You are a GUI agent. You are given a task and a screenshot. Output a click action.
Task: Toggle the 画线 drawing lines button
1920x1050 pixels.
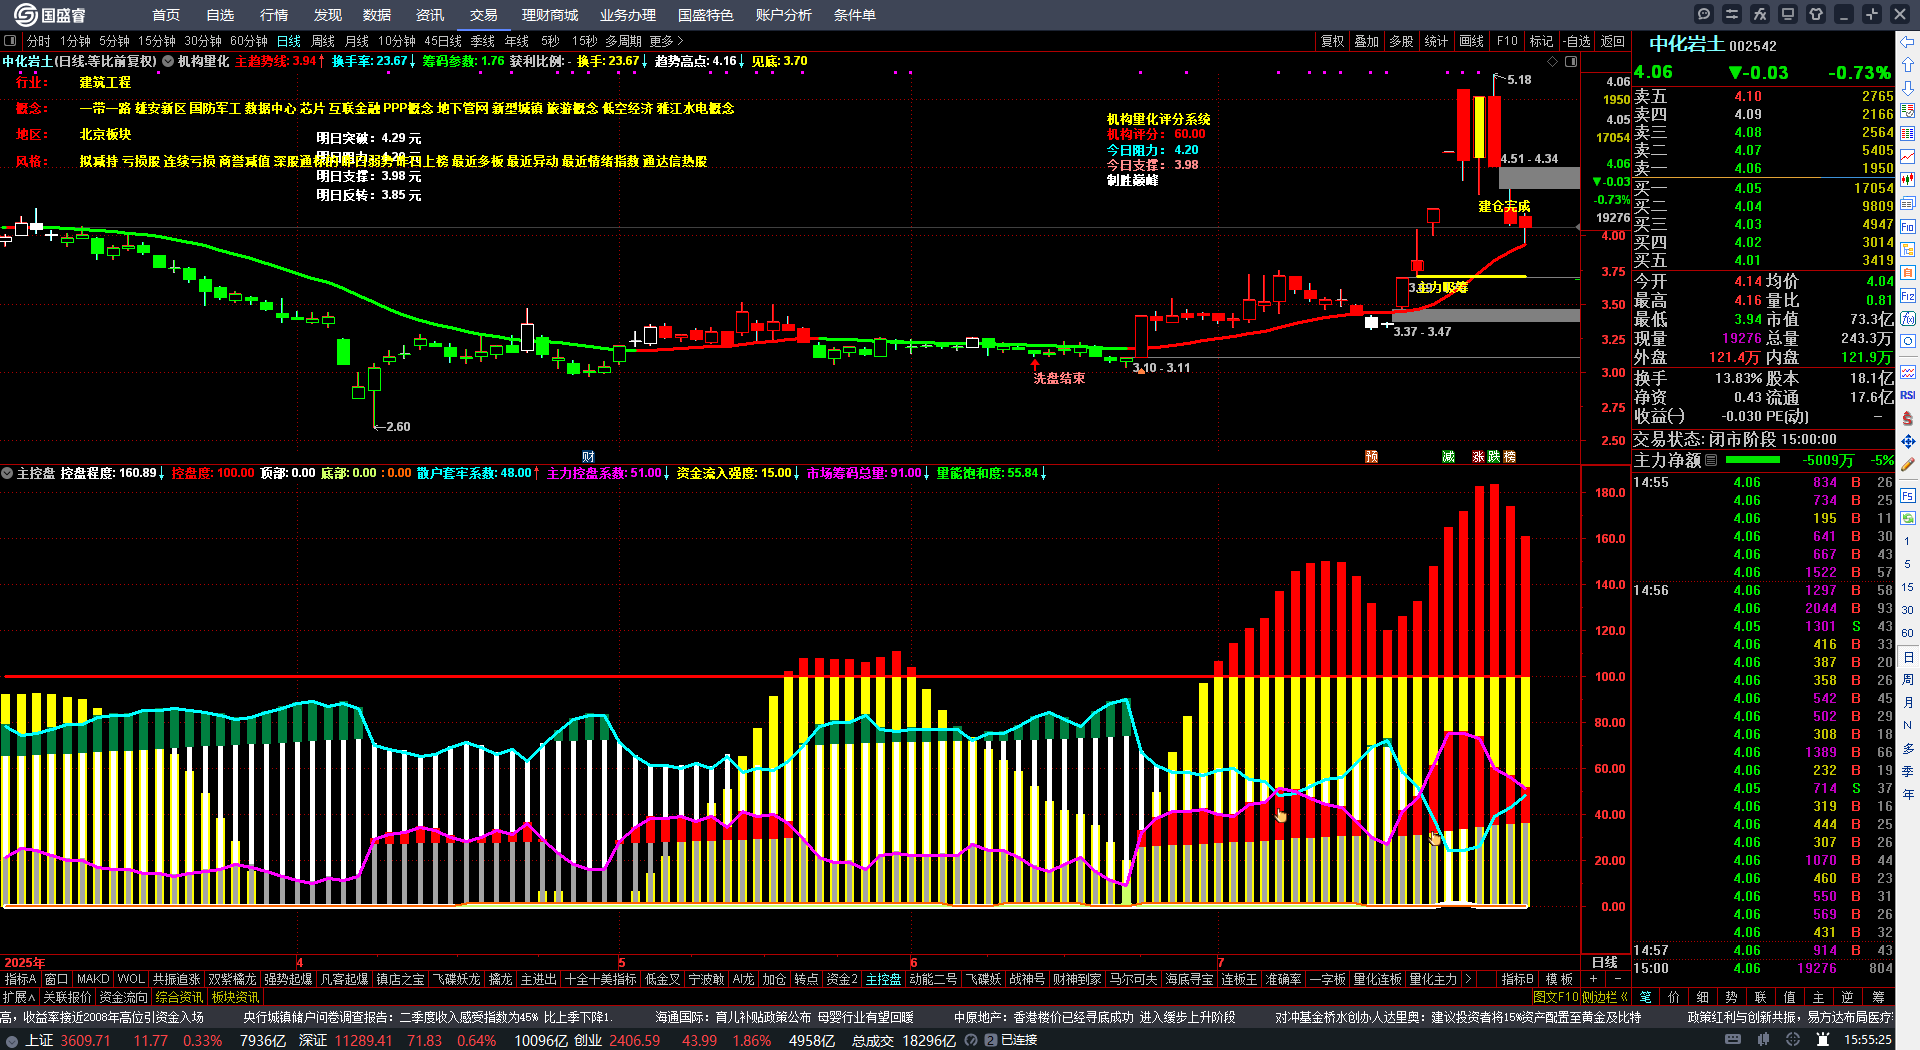[x=1471, y=41]
